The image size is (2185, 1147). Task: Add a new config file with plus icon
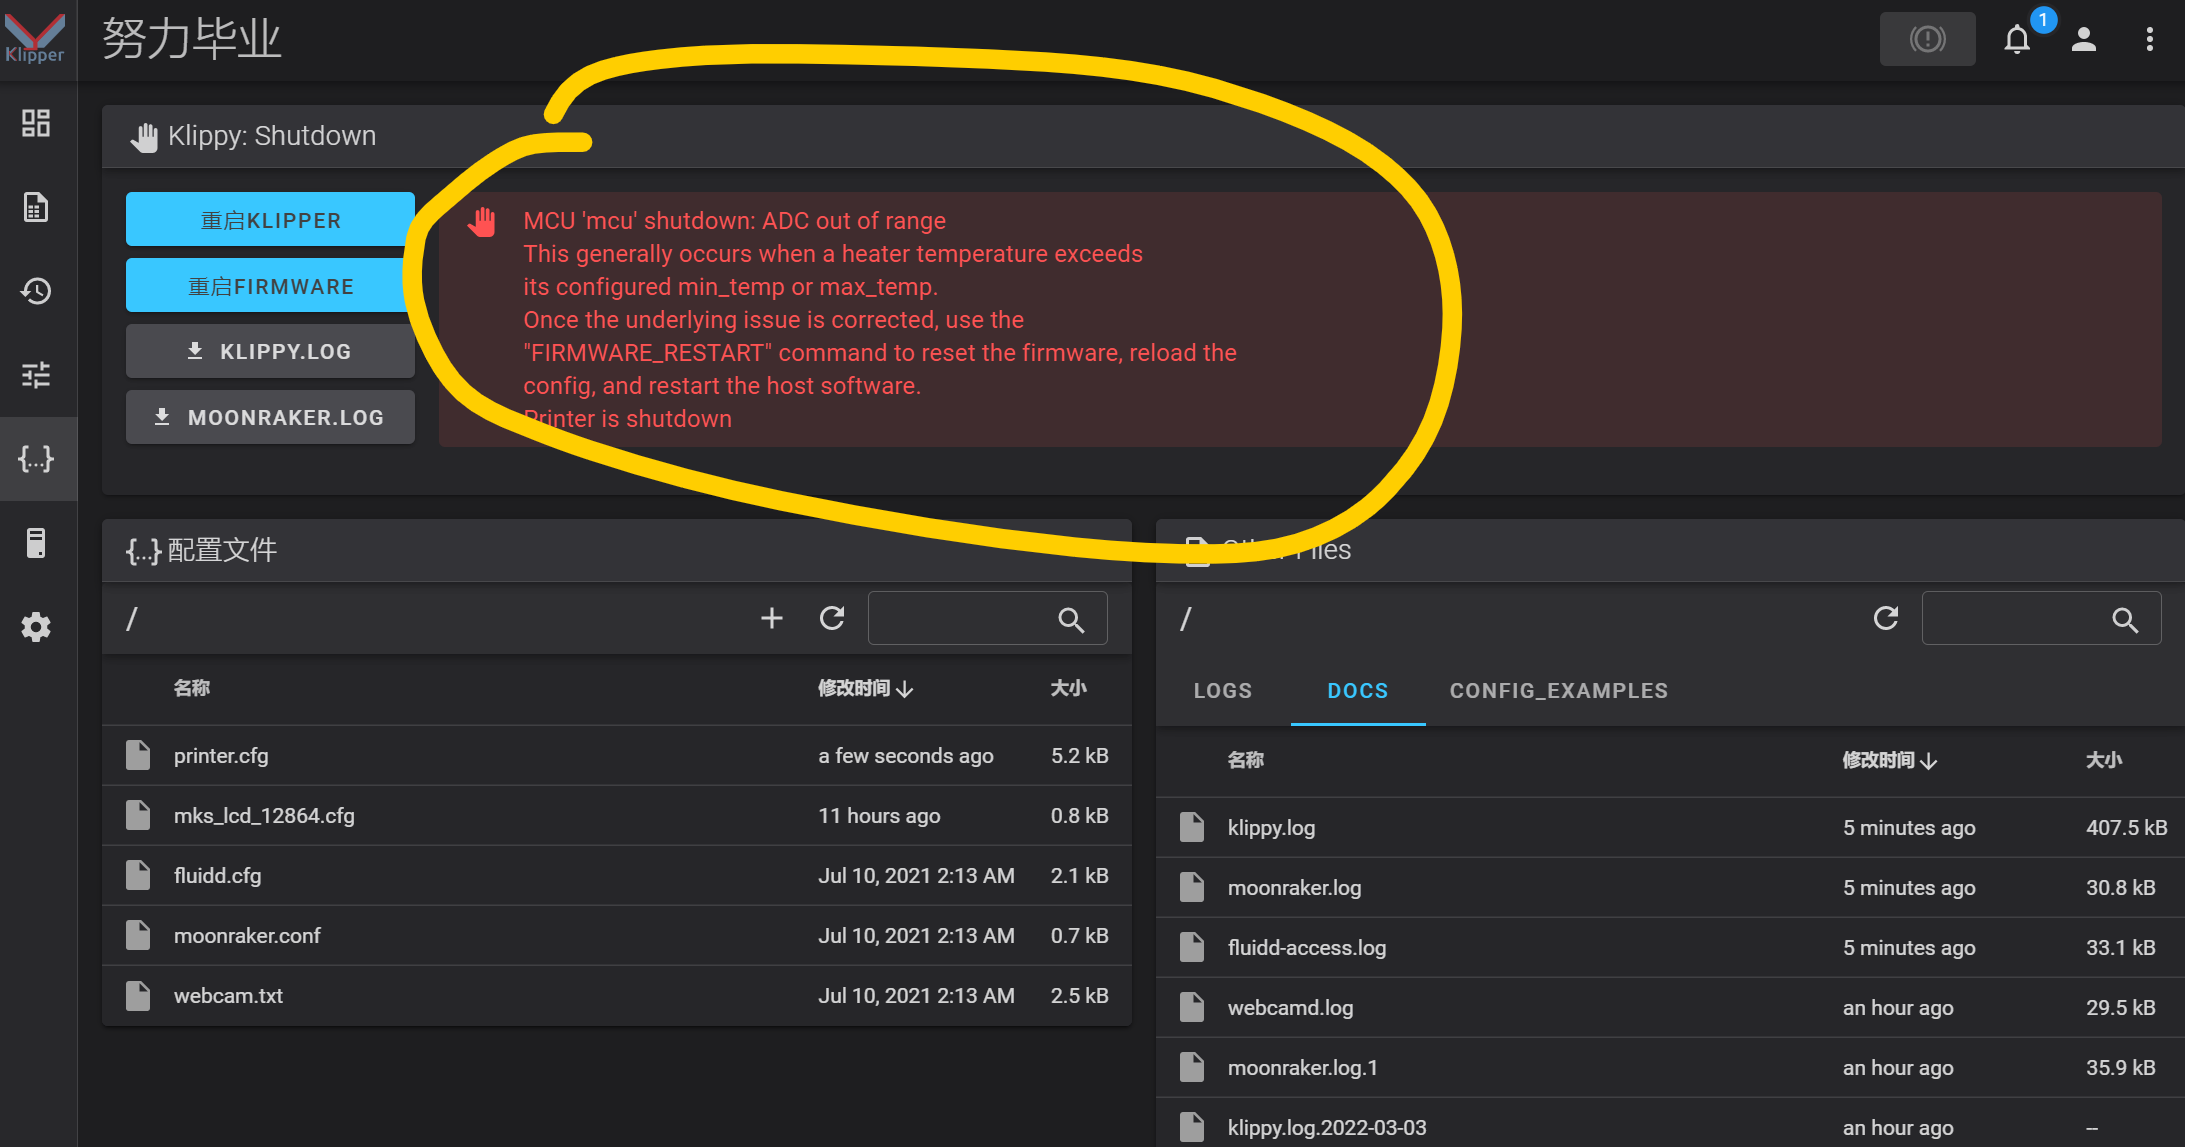pyautogui.click(x=772, y=618)
